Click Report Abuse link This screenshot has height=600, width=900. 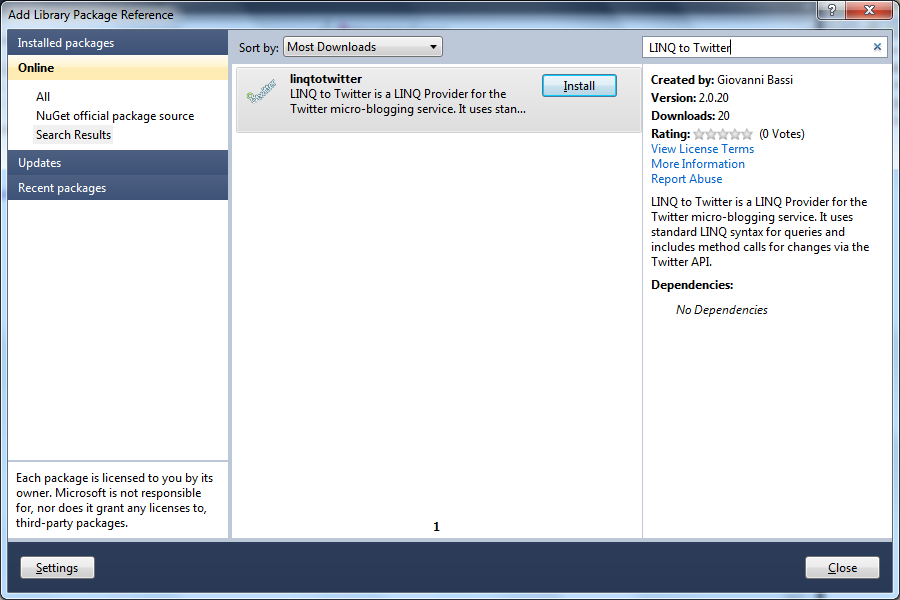tap(686, 179)
